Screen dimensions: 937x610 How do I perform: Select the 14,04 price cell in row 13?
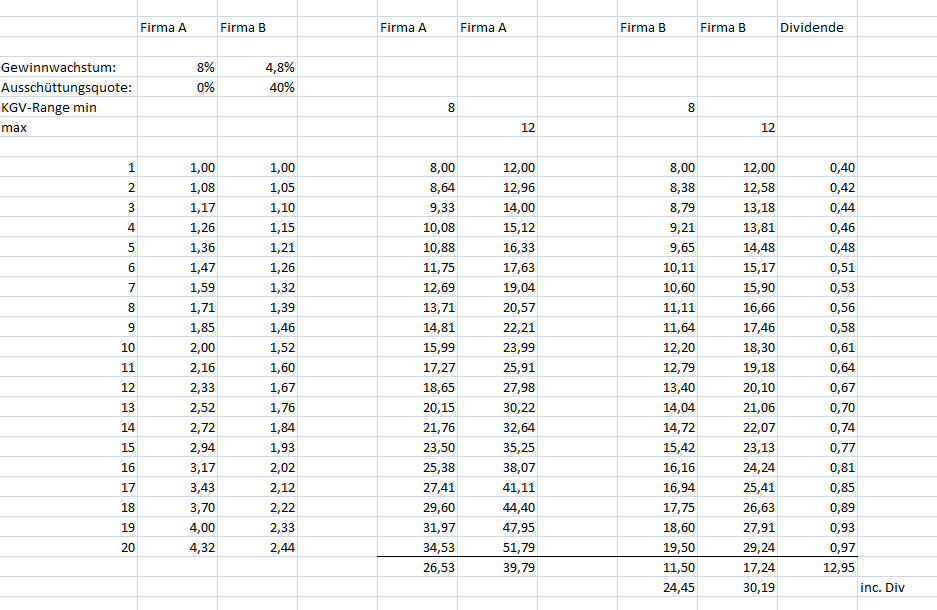pyautogui.click(x=657, y=407)
